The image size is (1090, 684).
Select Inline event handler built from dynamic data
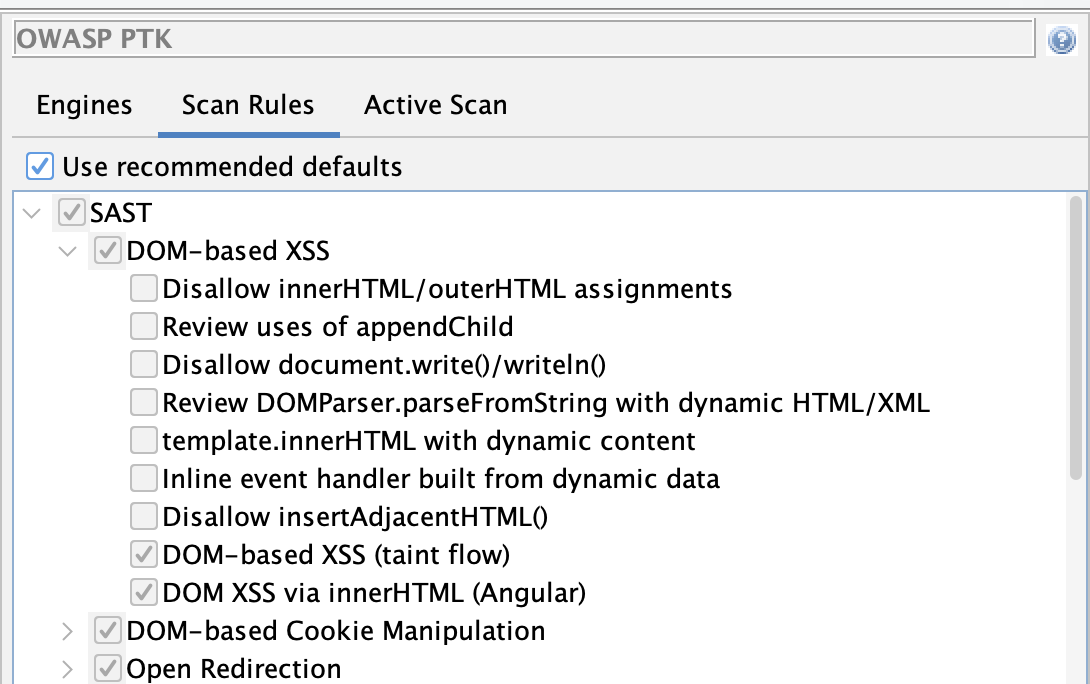[x=441, y=479]
